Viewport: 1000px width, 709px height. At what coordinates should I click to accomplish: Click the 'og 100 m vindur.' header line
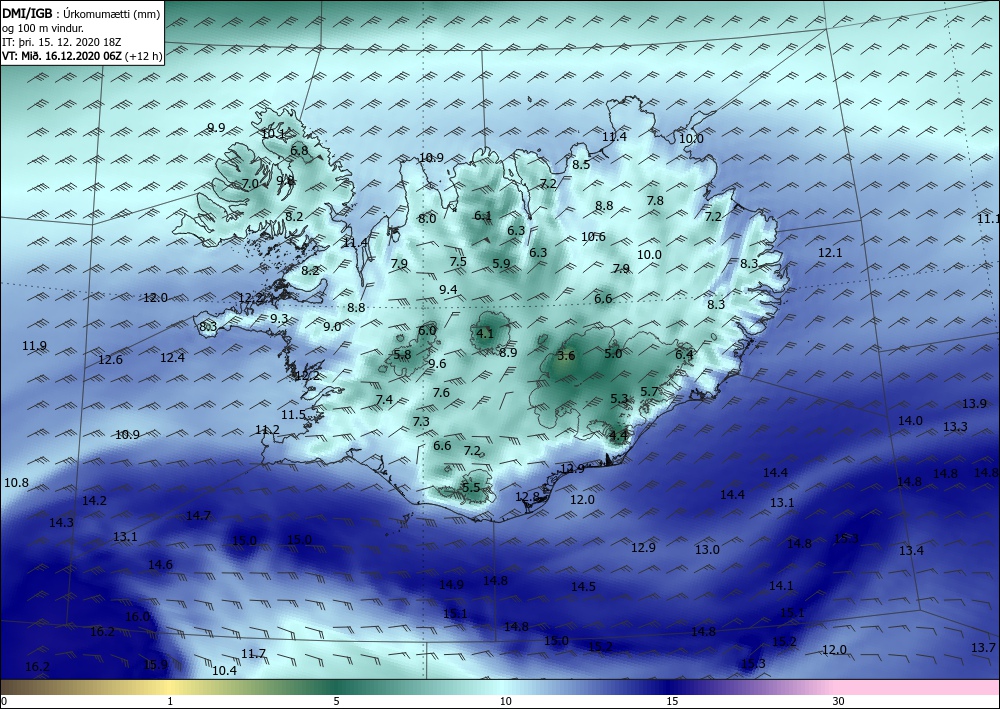[x=43, y=28]
